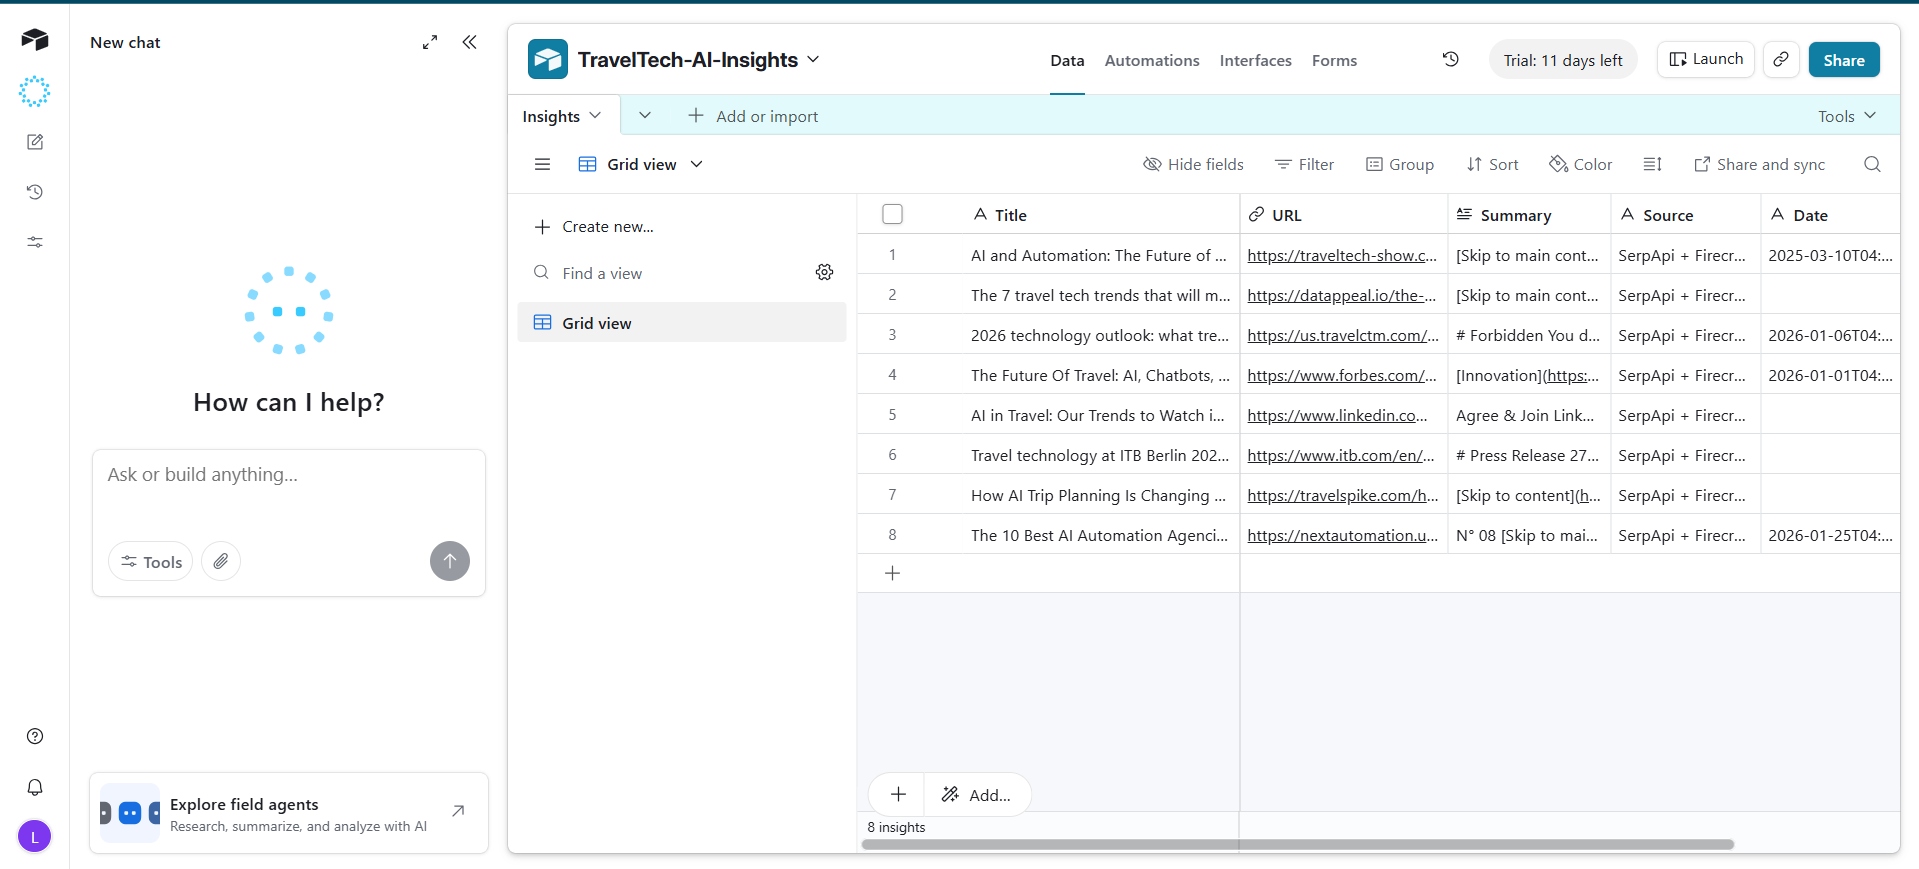Open the Sort options
This screenshot has width=1919, height=869.
[x=1492, y=164]
